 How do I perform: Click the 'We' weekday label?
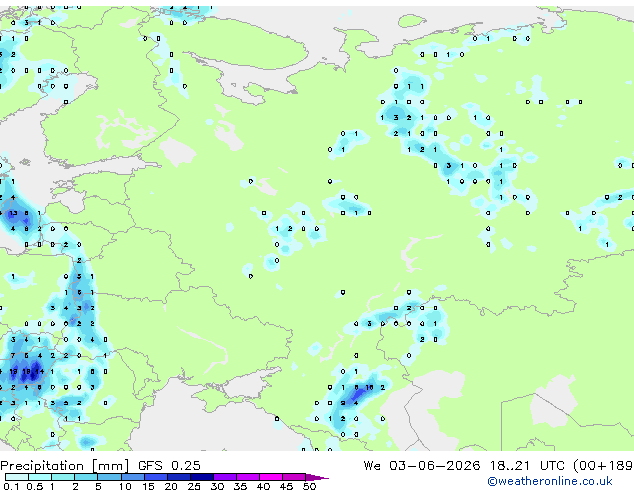[372, 466]
